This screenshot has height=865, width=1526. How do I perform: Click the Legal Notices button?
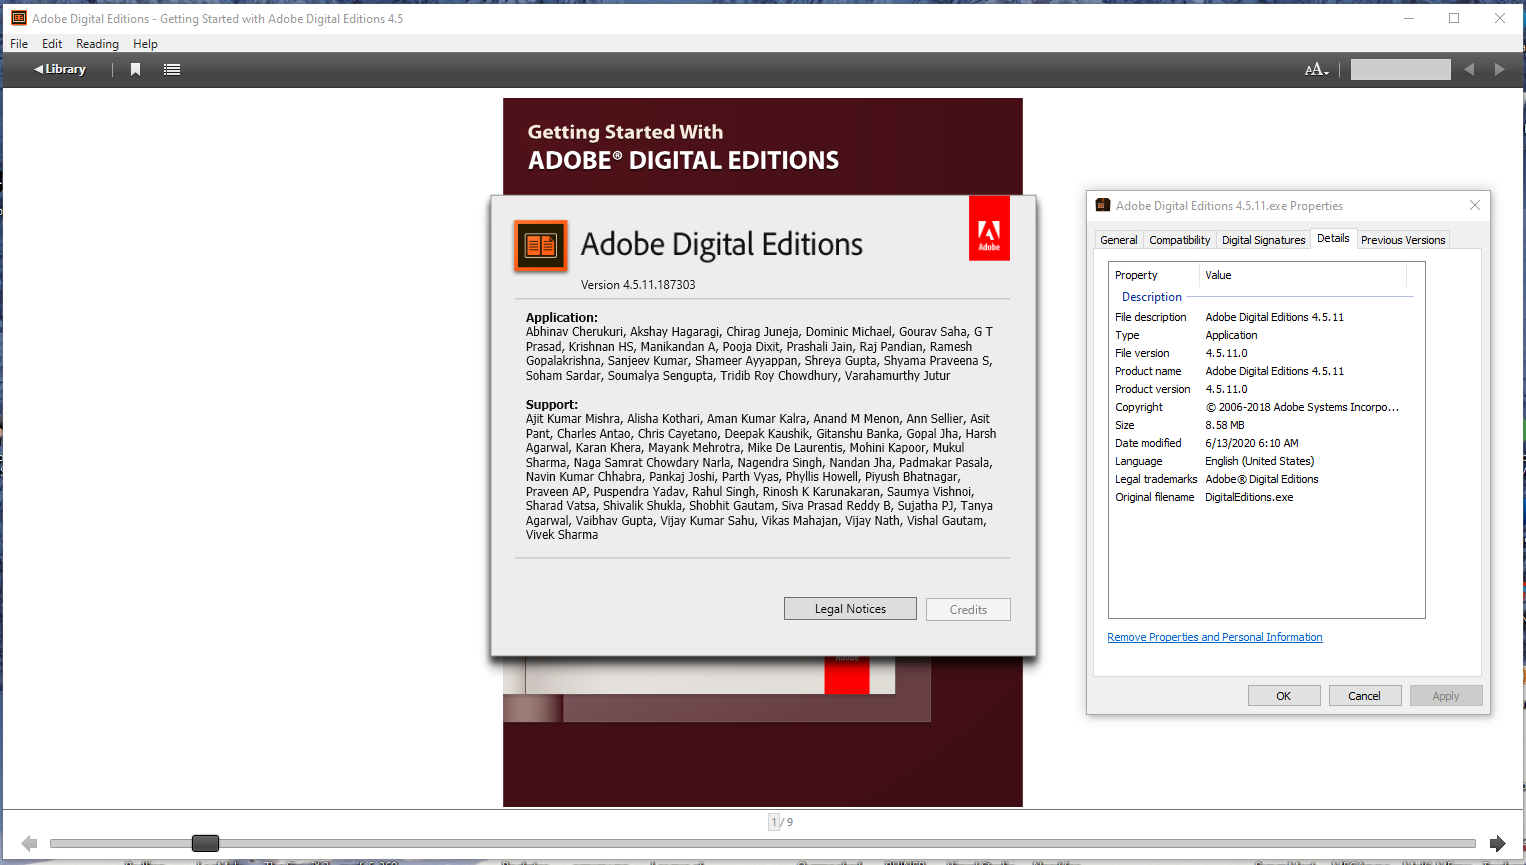coord(850,608)
